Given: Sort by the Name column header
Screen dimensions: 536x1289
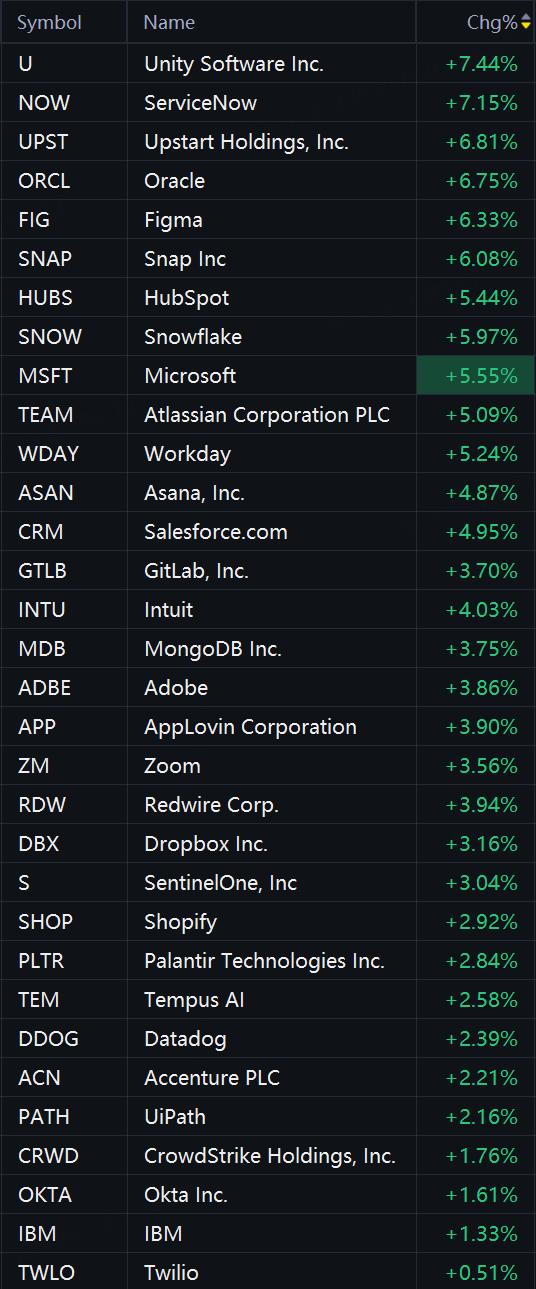Looking at the screenshot, I should tap(169, 22).
